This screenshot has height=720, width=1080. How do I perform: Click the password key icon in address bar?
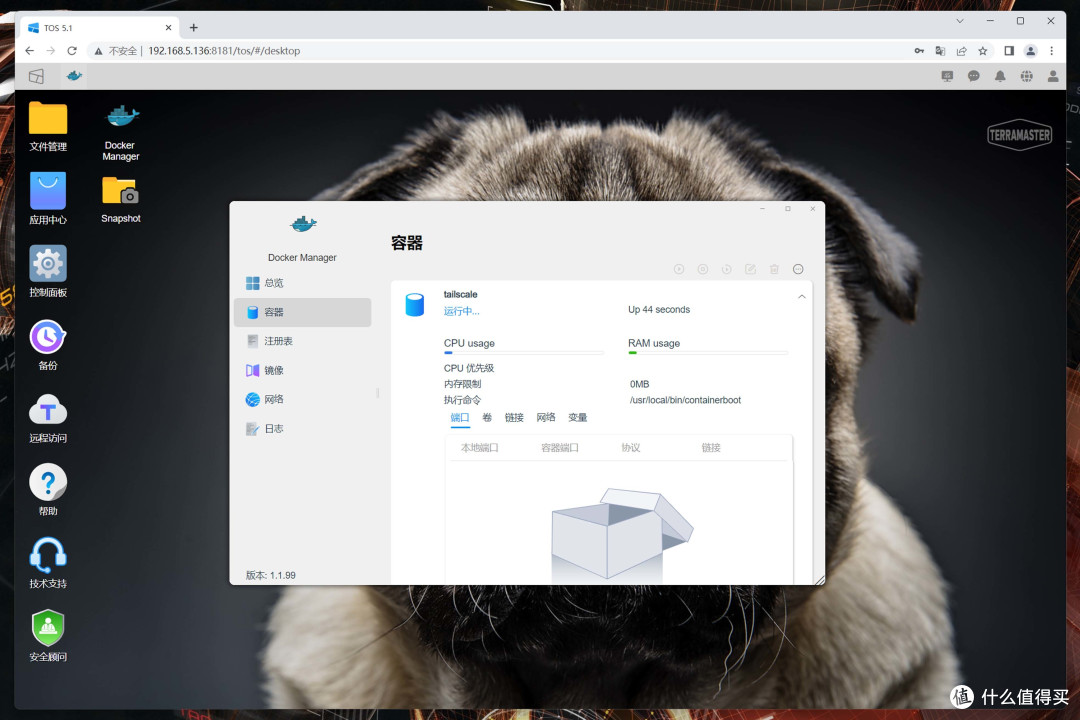tap(919, 51)
